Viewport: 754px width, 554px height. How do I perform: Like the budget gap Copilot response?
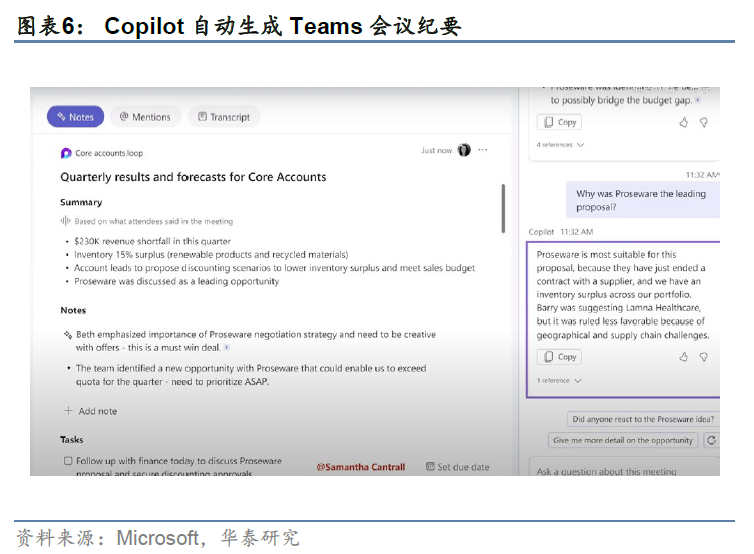[683, 123]
